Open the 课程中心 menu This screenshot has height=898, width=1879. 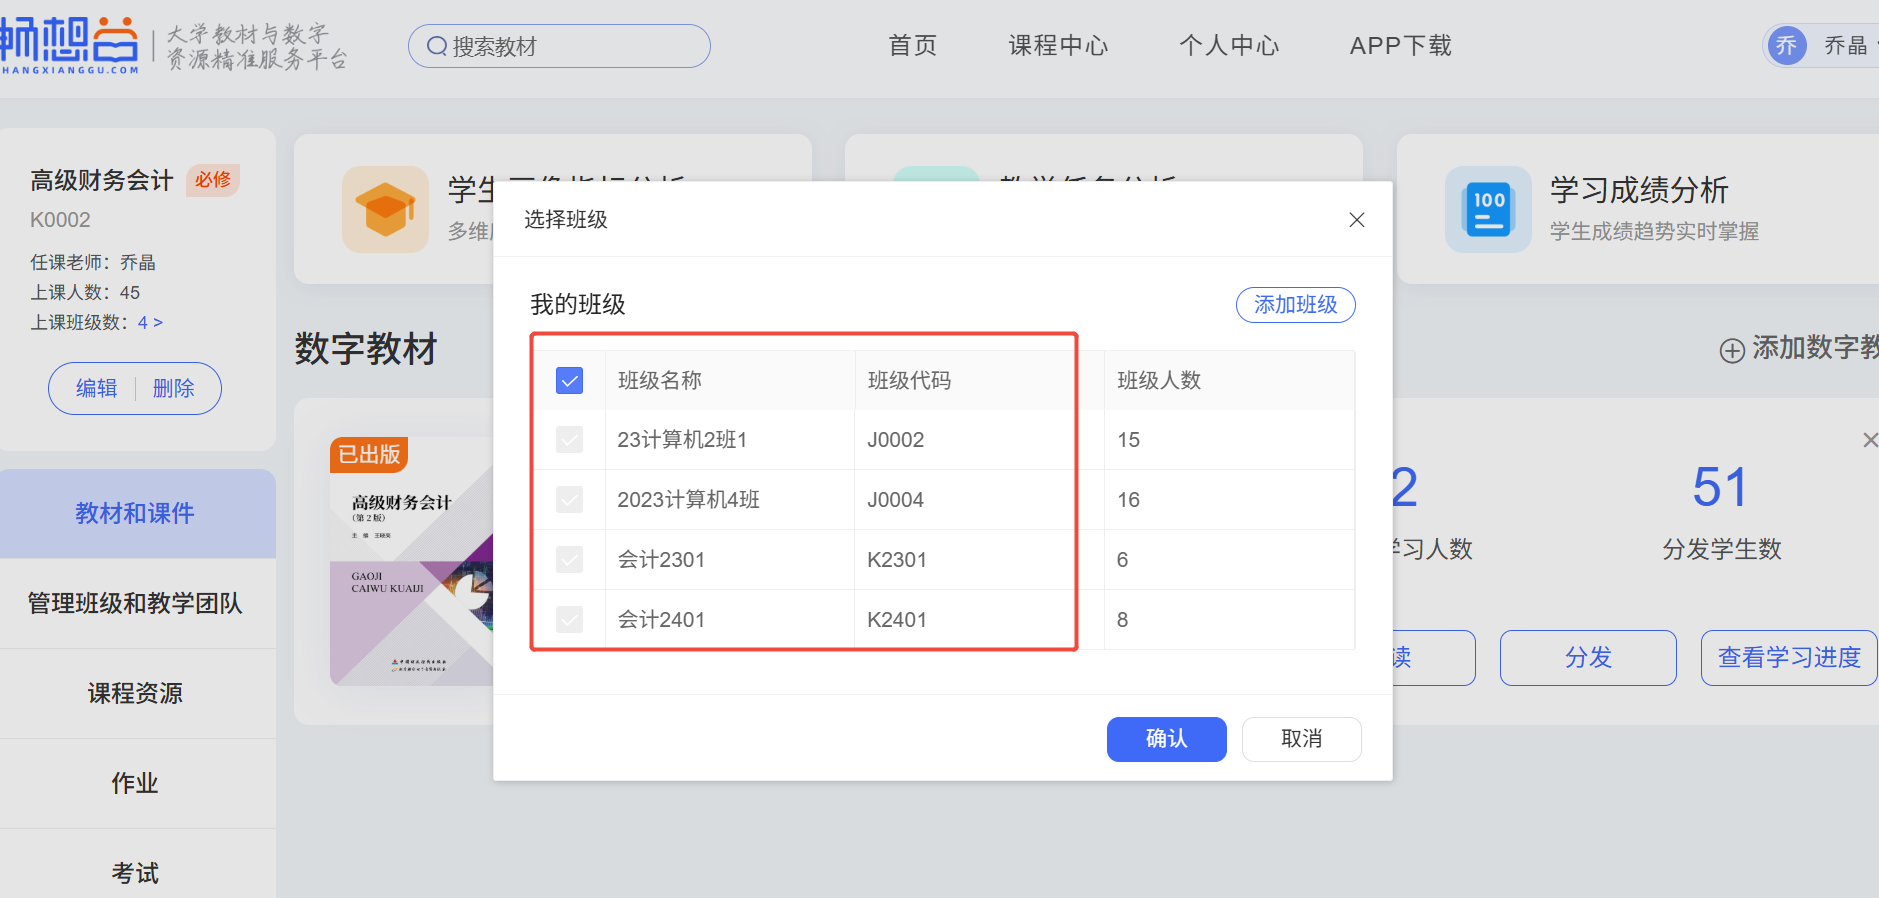(x=1058, y=46)
